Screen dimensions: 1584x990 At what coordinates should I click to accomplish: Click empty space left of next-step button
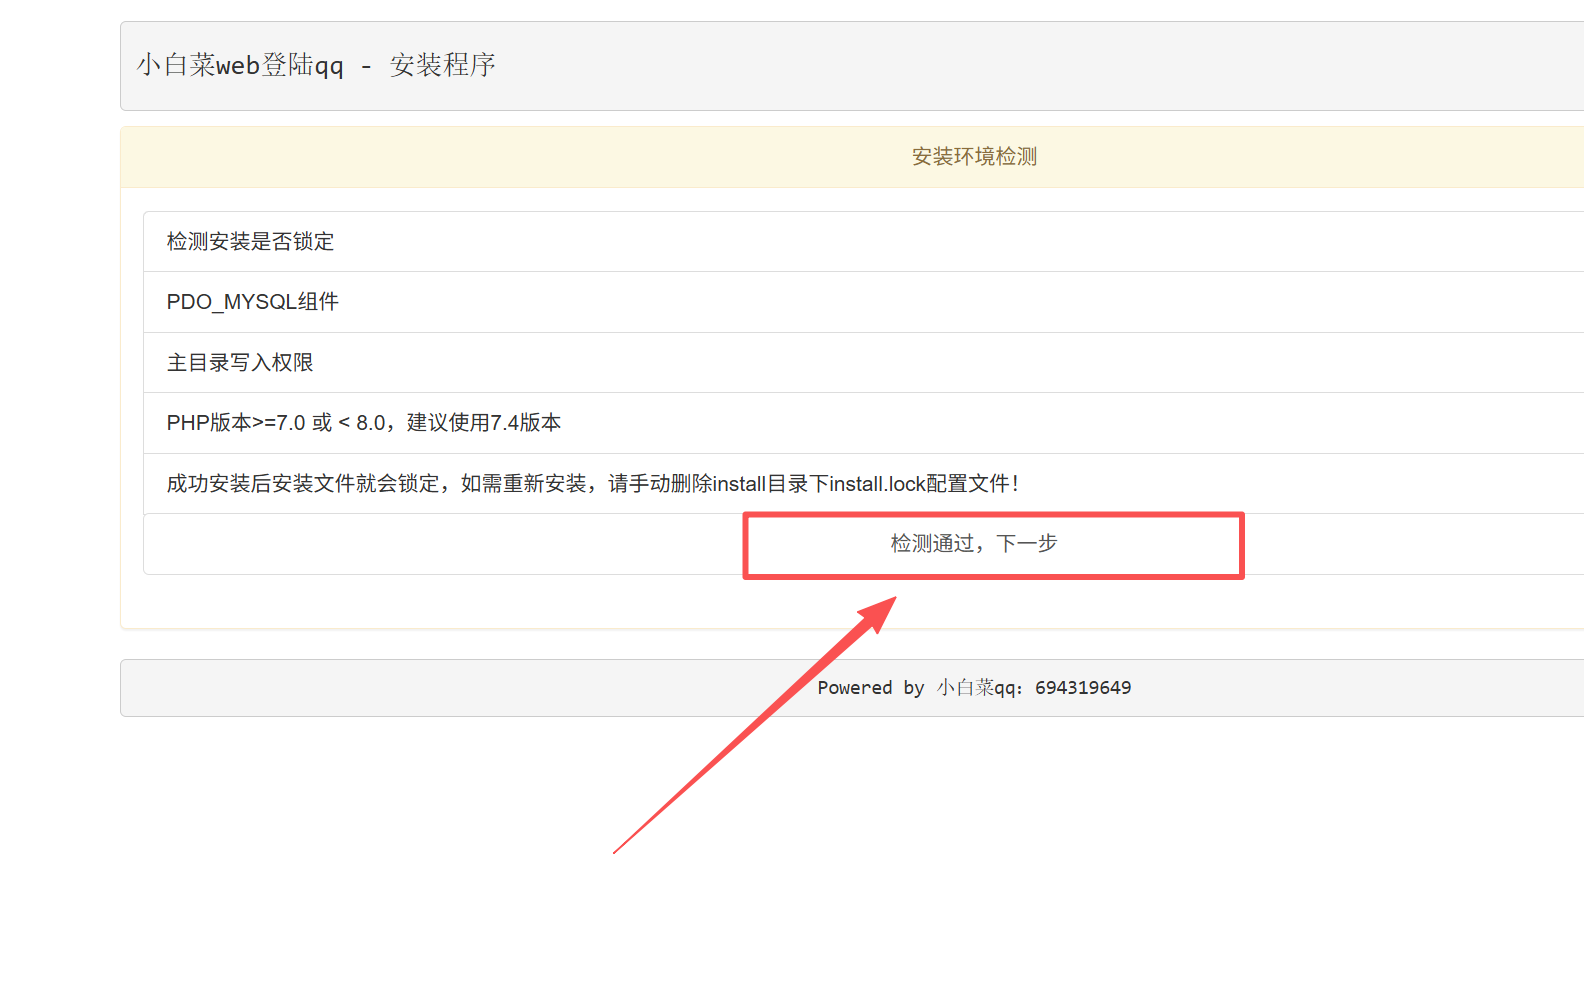pos(440,544)
